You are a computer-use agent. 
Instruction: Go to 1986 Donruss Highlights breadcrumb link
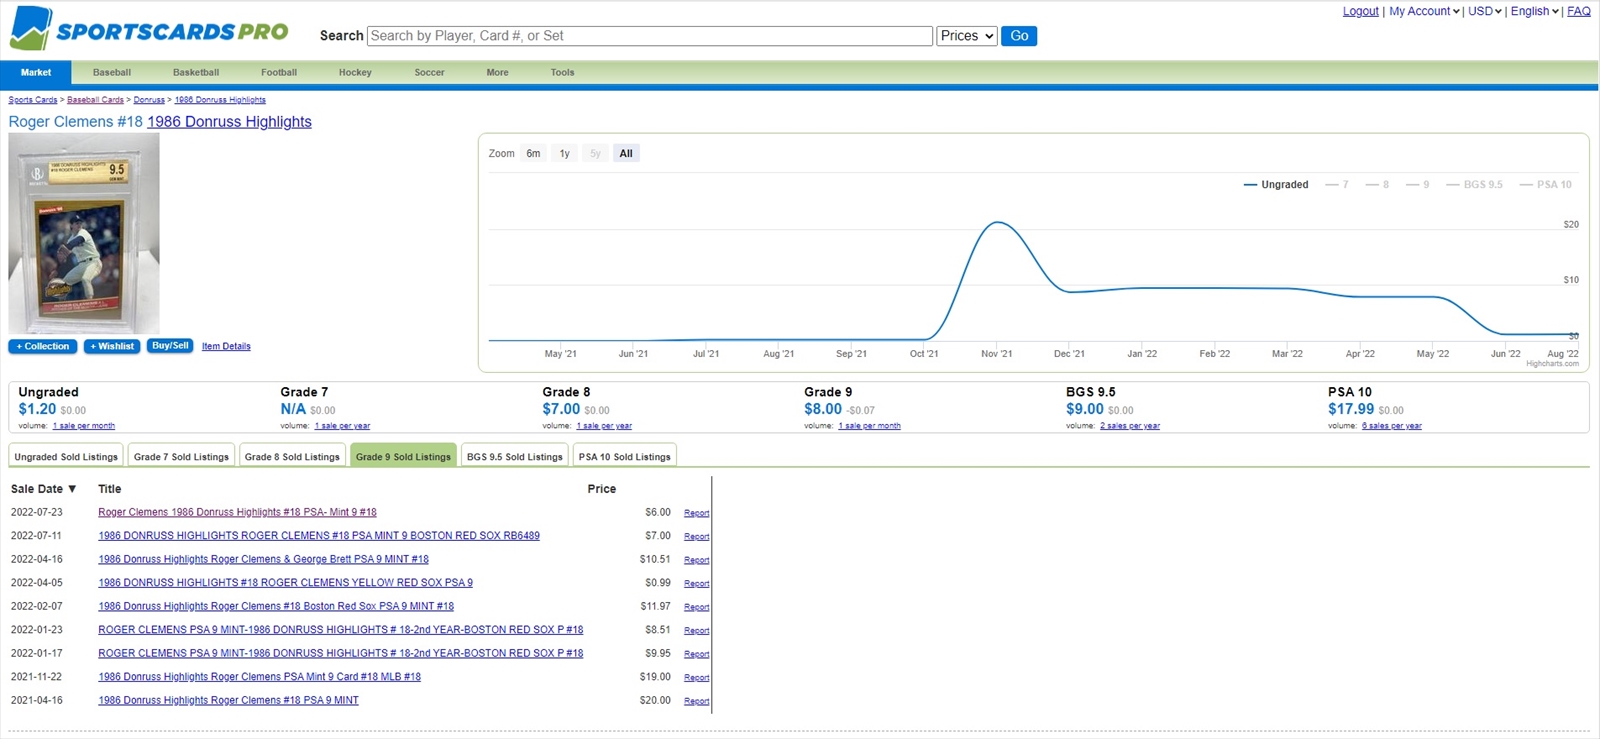(x=220, y=100)
